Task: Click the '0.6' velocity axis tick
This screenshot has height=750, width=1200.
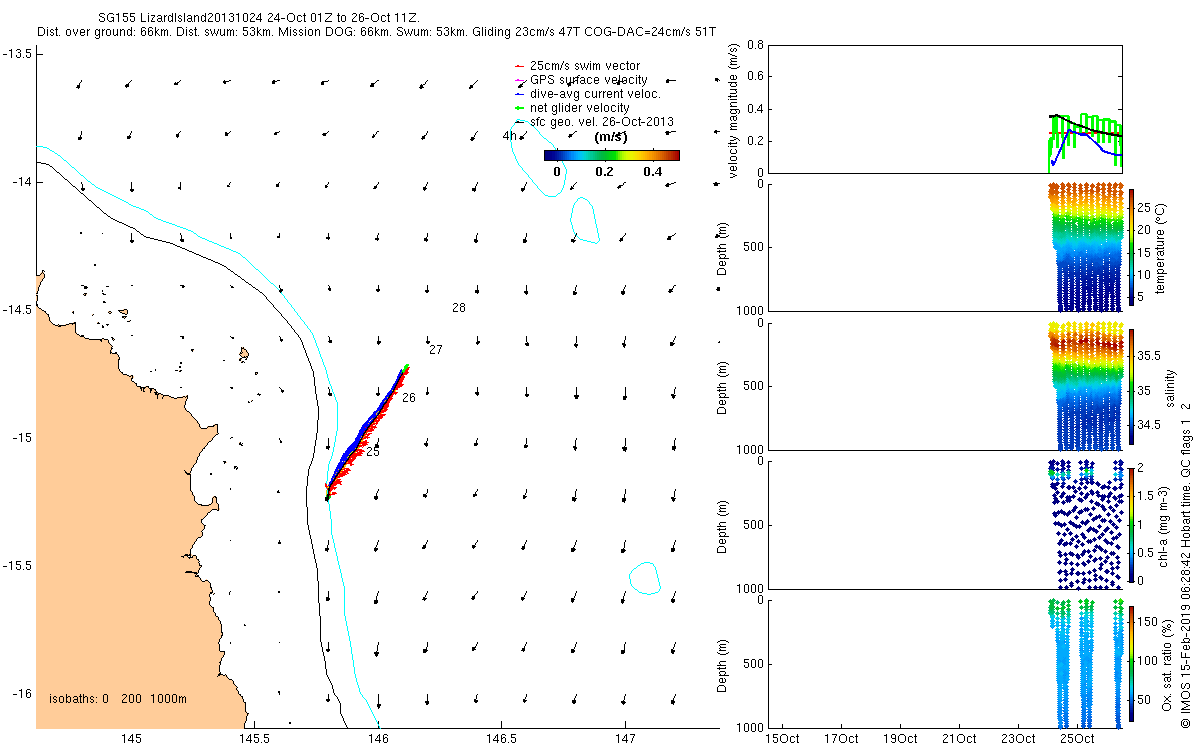Action: coord(755,77)
